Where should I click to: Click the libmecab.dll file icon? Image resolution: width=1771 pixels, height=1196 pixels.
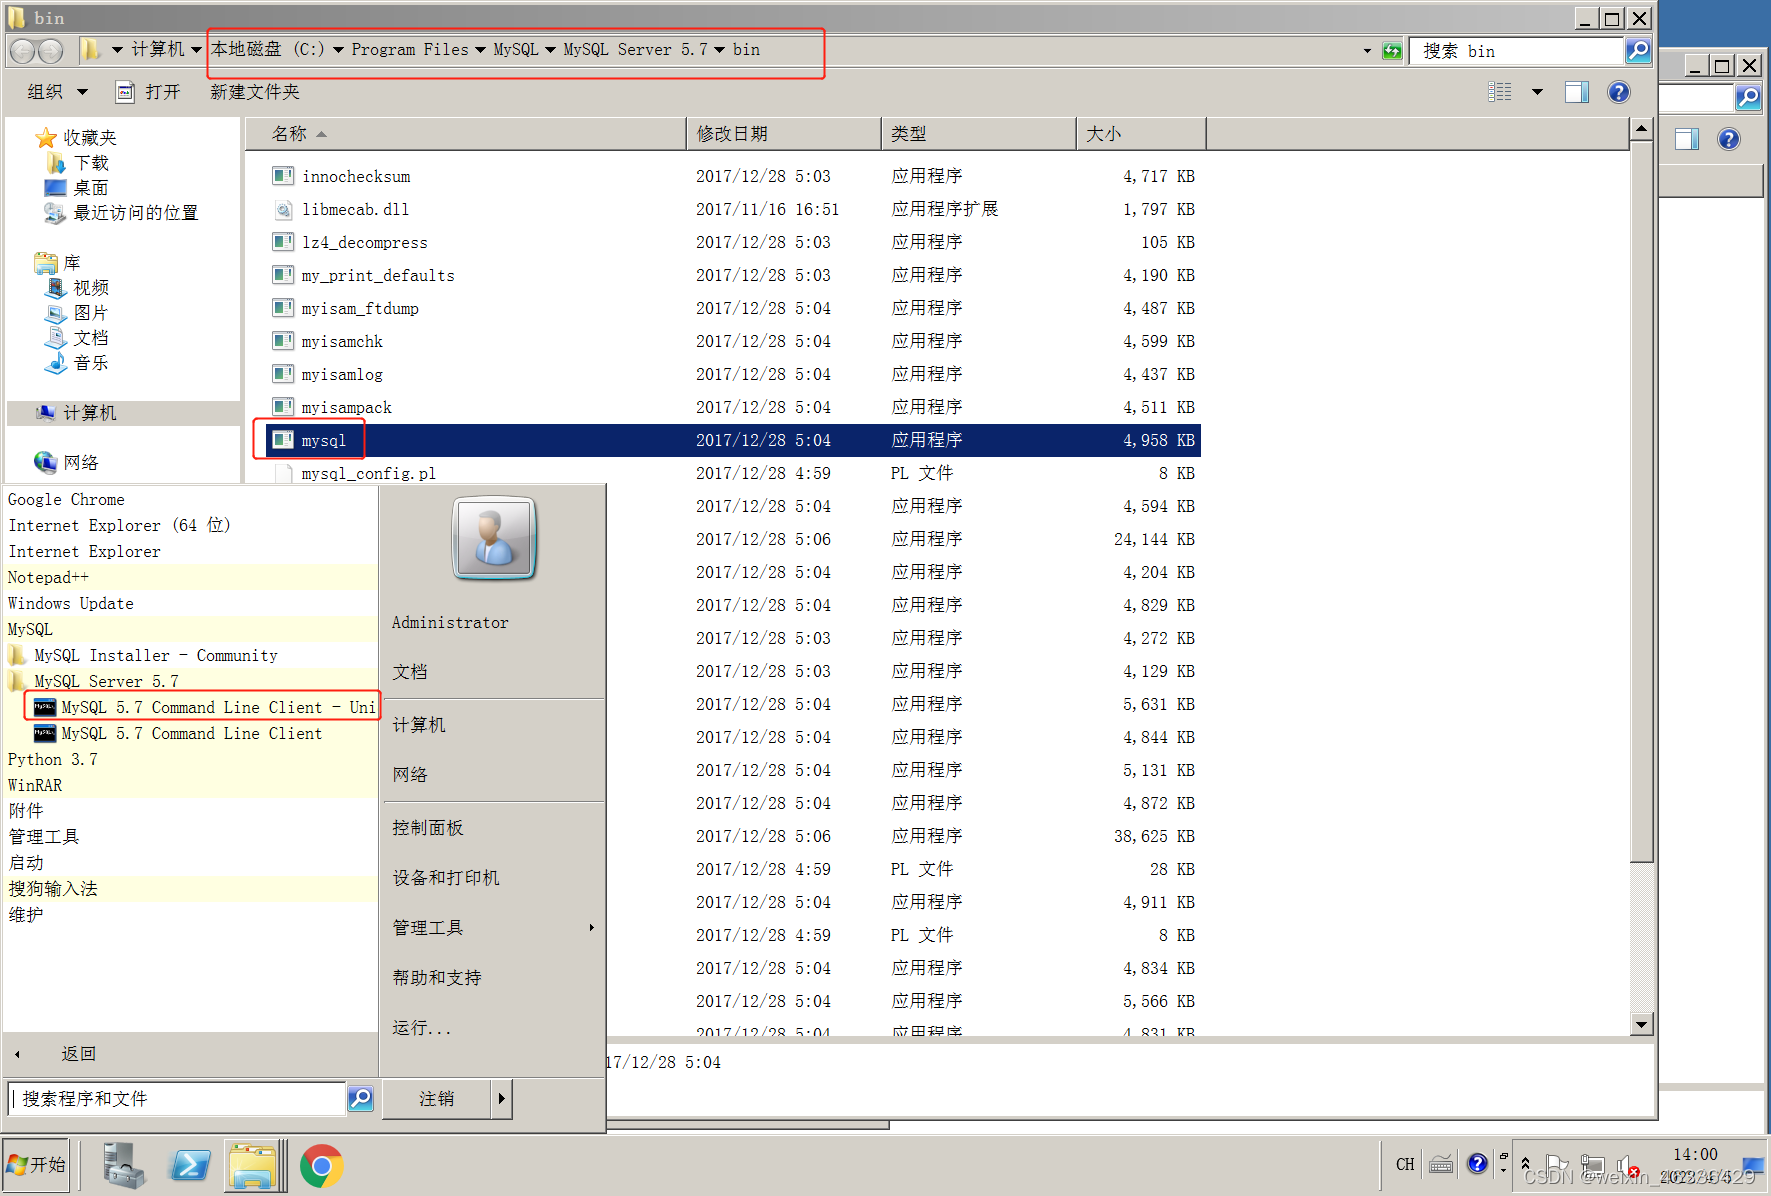pyautogui.click(x=283, y=209)
